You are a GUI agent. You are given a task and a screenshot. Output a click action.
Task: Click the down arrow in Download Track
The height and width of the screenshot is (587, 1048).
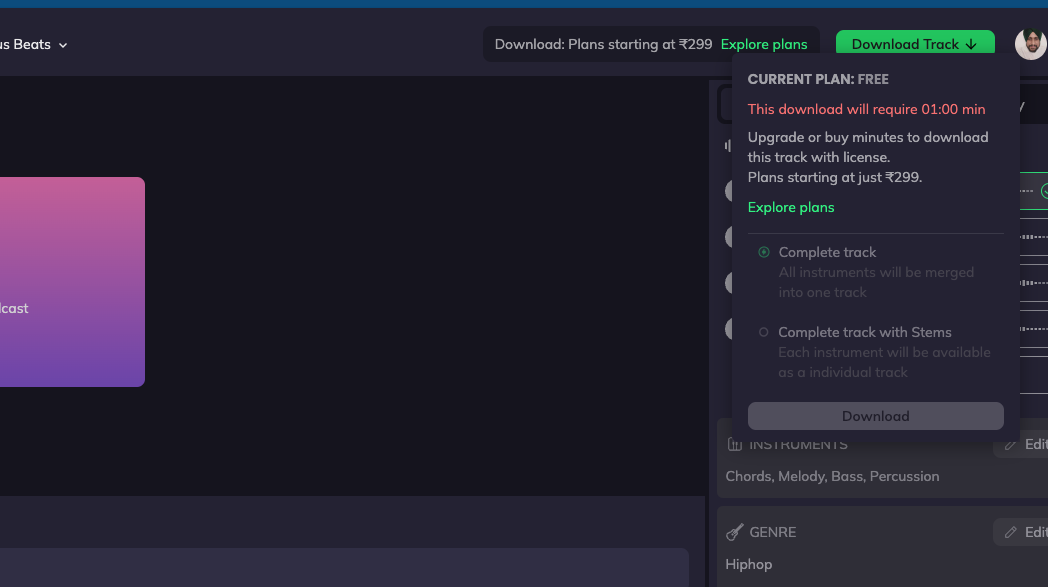pos(971,44)
